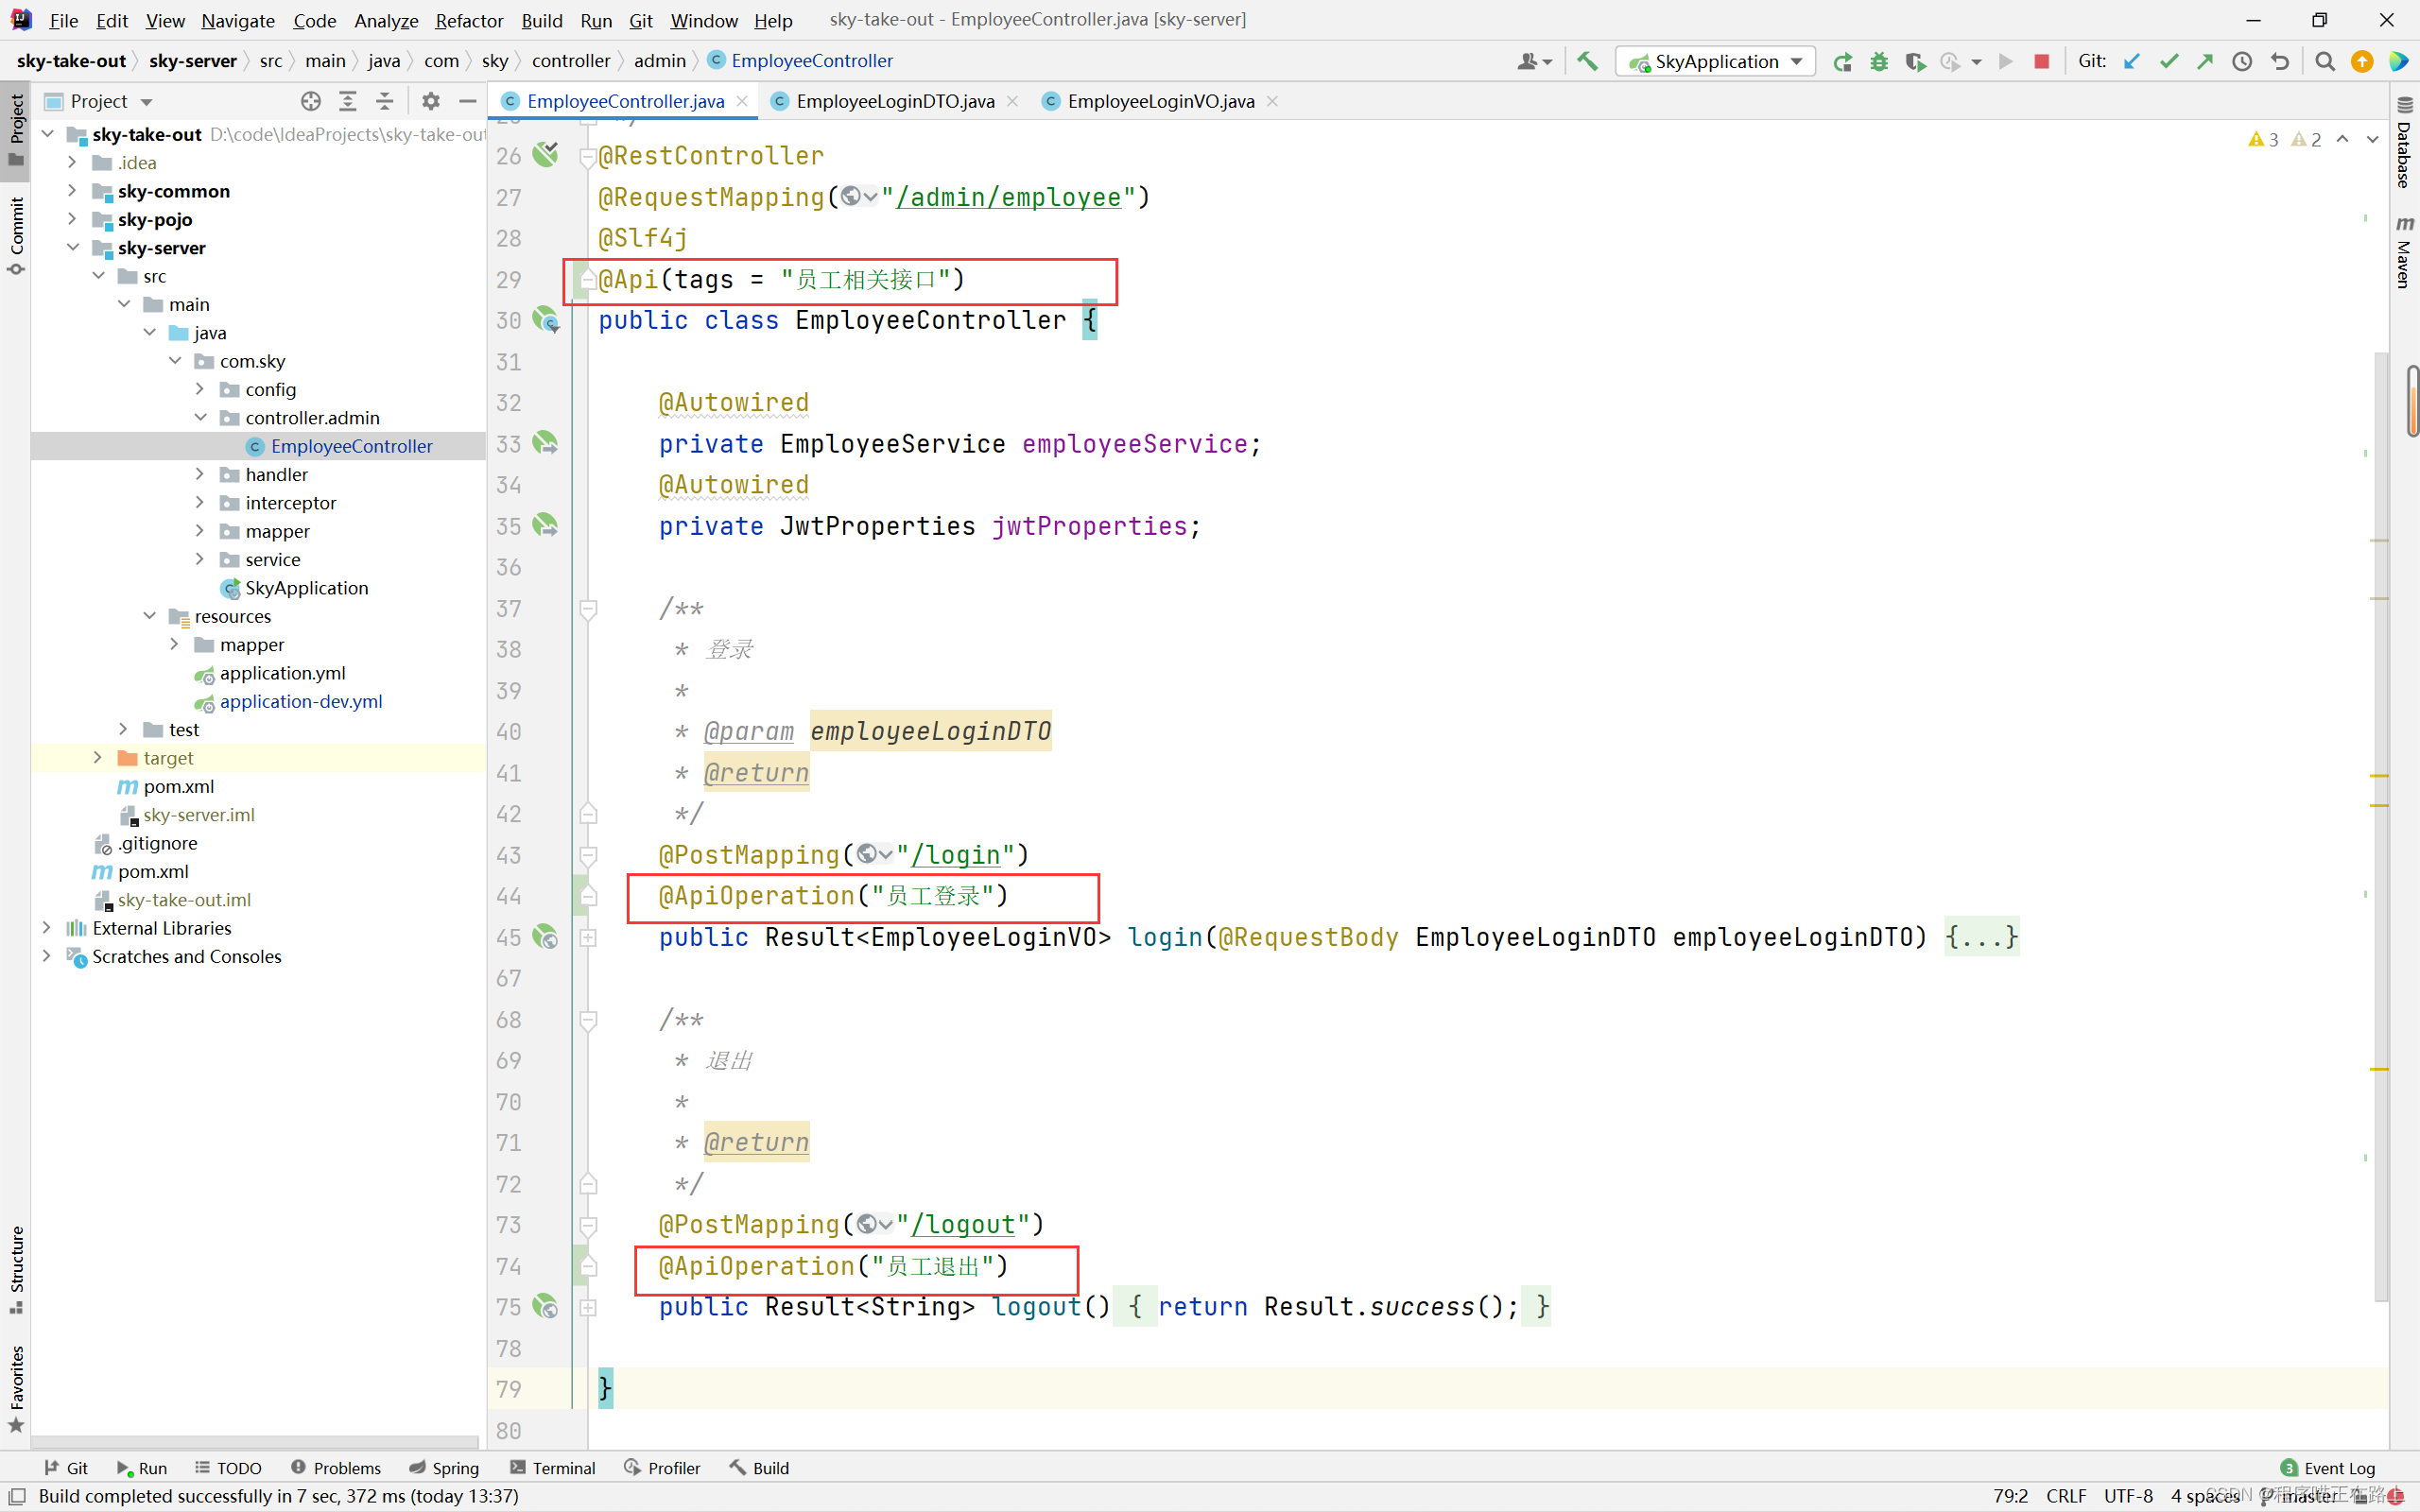Switch to EmployeeLoginDTO.java tab
This screenshot has height=1512, width=2420.
pos(889,101)
